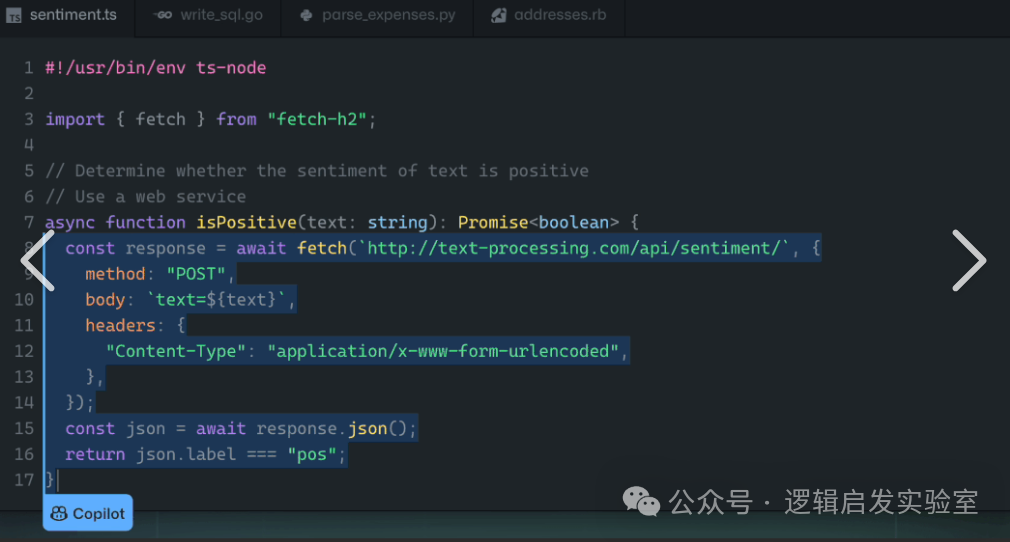
Task: Click the "POST" method value
Action: [199, 274]
